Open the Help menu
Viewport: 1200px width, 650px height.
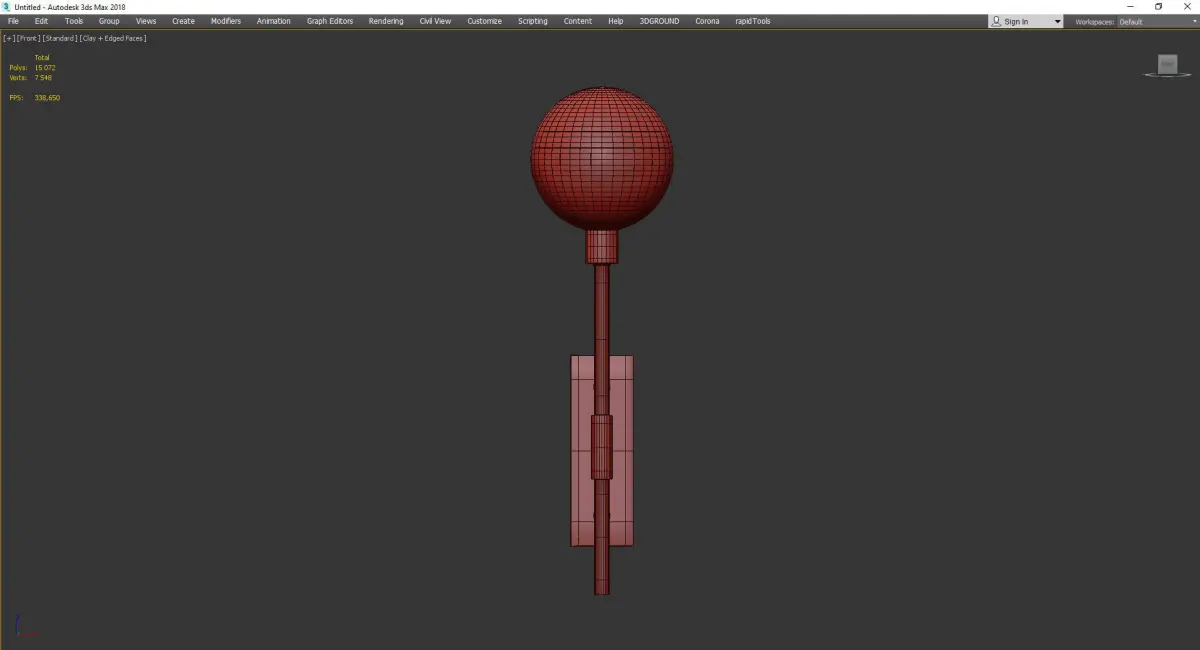click(x=616, y=21)
